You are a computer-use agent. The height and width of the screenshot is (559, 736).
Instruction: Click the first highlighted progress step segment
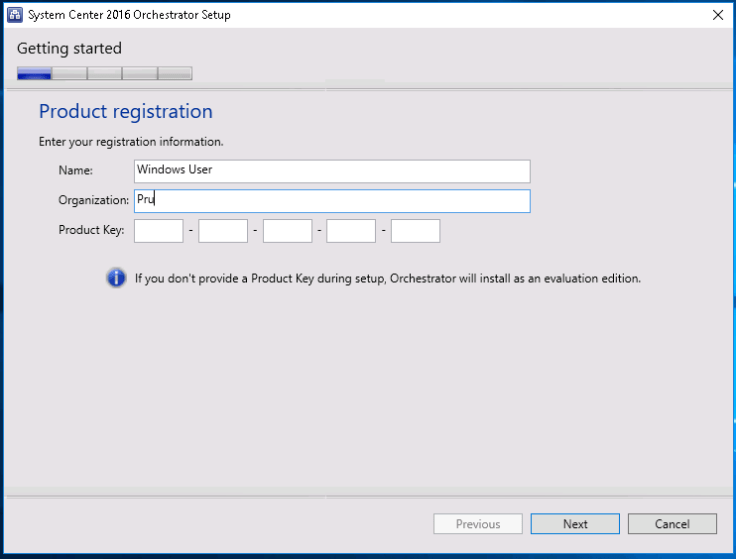pos(34,73)
